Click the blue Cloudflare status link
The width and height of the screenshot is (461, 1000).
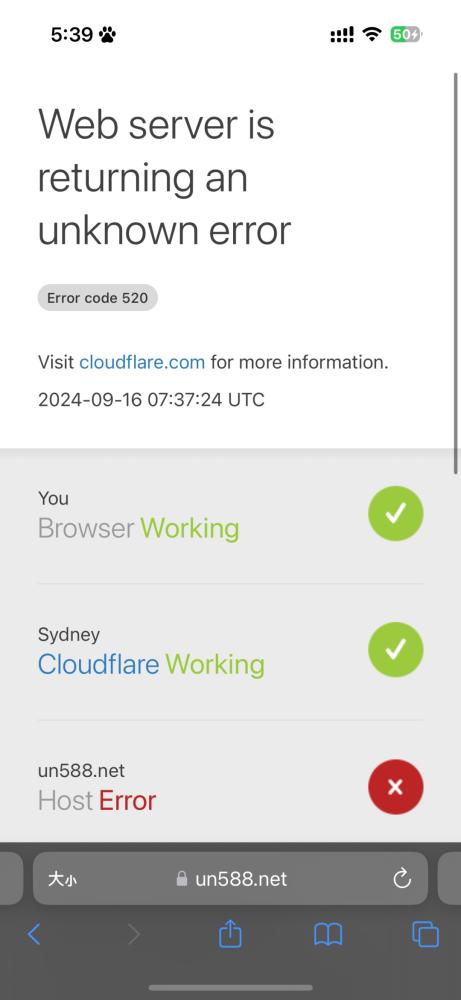(98, 664)
